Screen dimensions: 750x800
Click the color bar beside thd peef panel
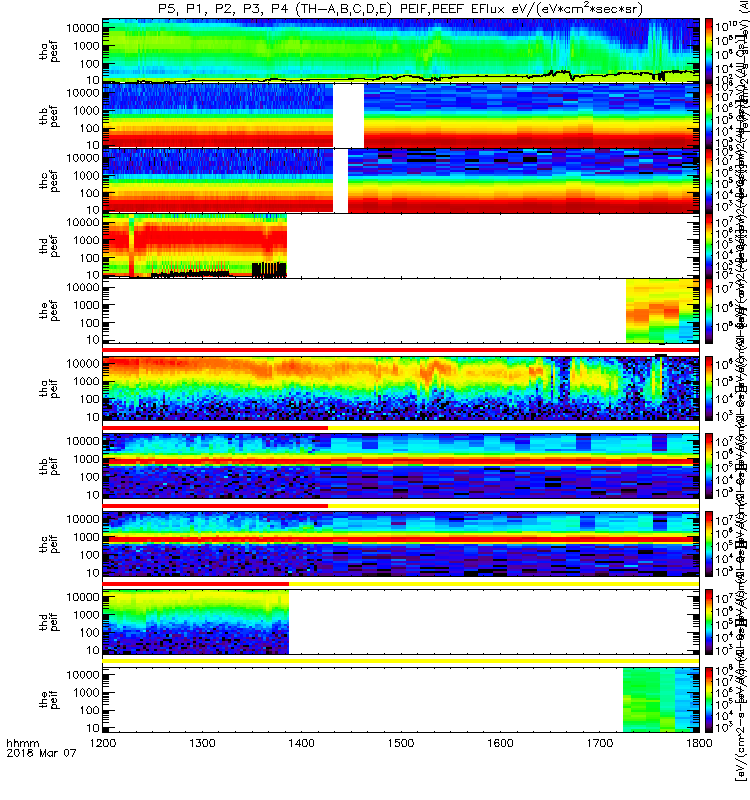tap(709, 245)
